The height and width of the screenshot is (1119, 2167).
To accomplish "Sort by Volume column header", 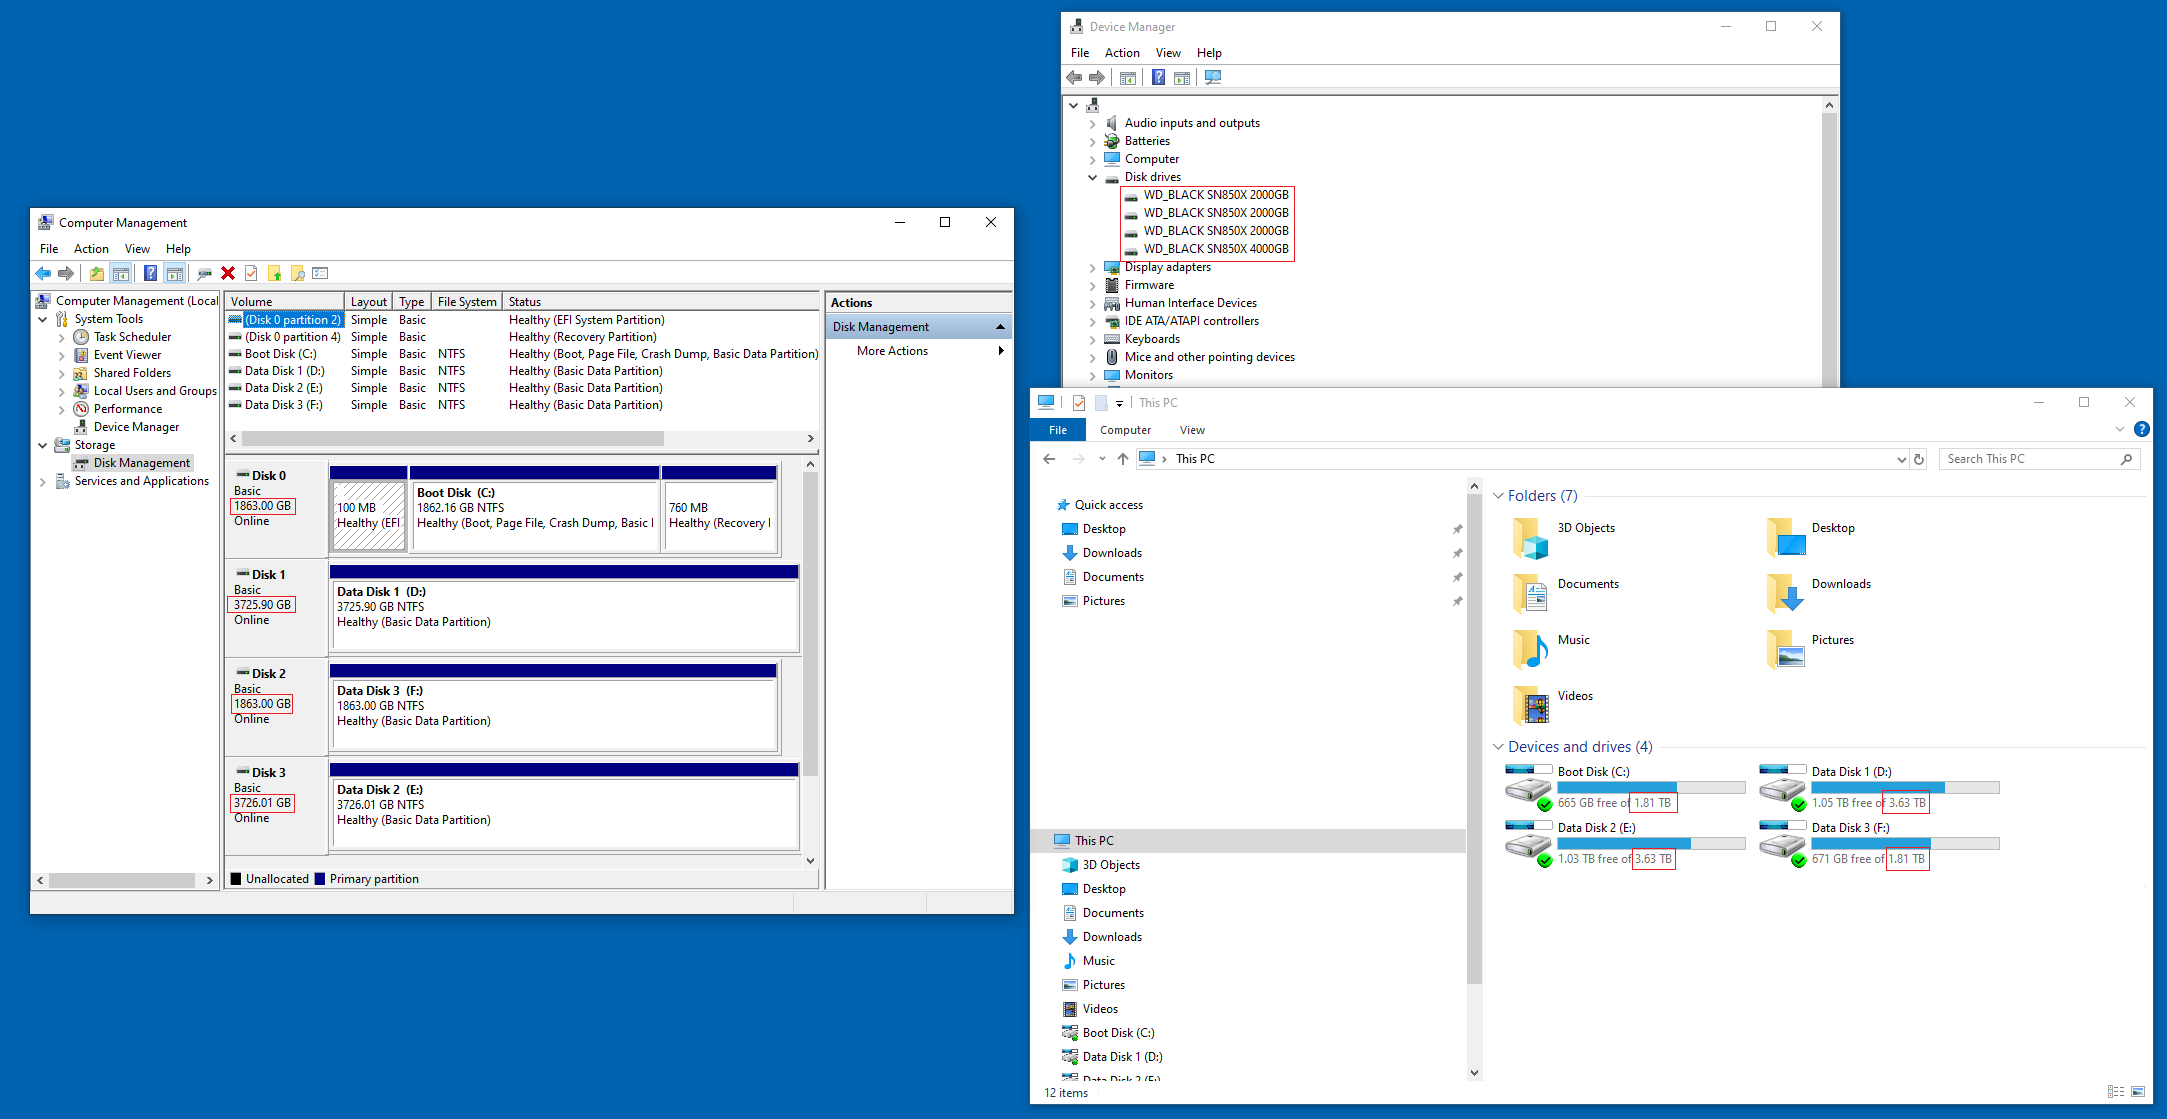I will (285, 302).
